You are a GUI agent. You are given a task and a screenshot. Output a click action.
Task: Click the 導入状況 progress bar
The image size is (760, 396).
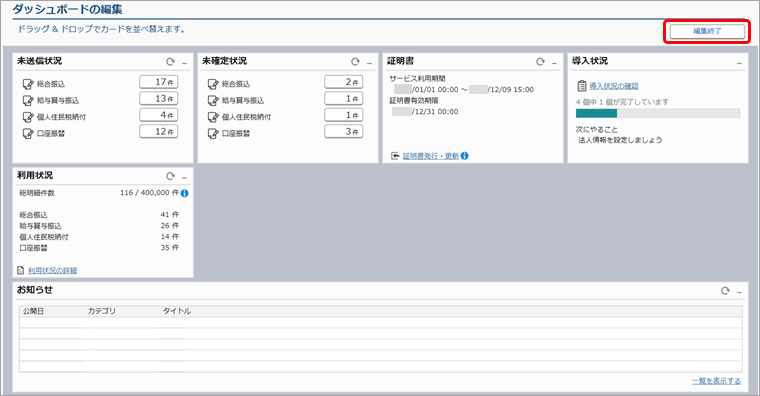(658, 113)
